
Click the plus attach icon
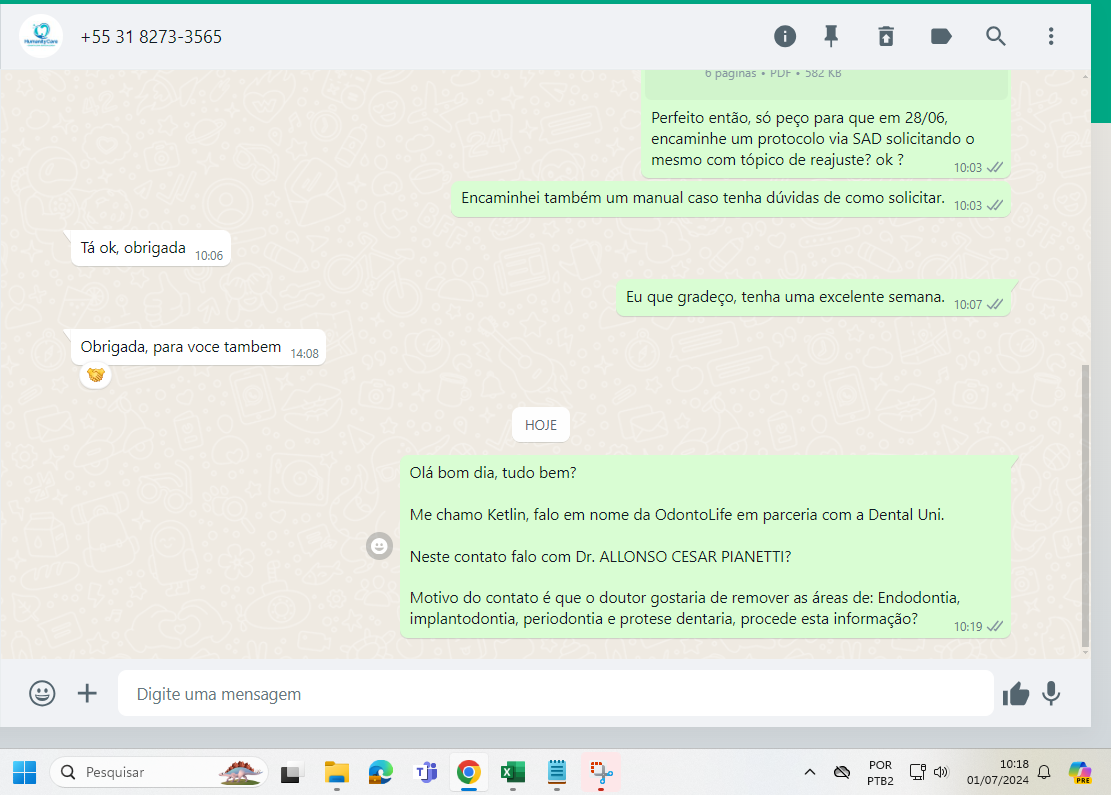tap(87, 693)
